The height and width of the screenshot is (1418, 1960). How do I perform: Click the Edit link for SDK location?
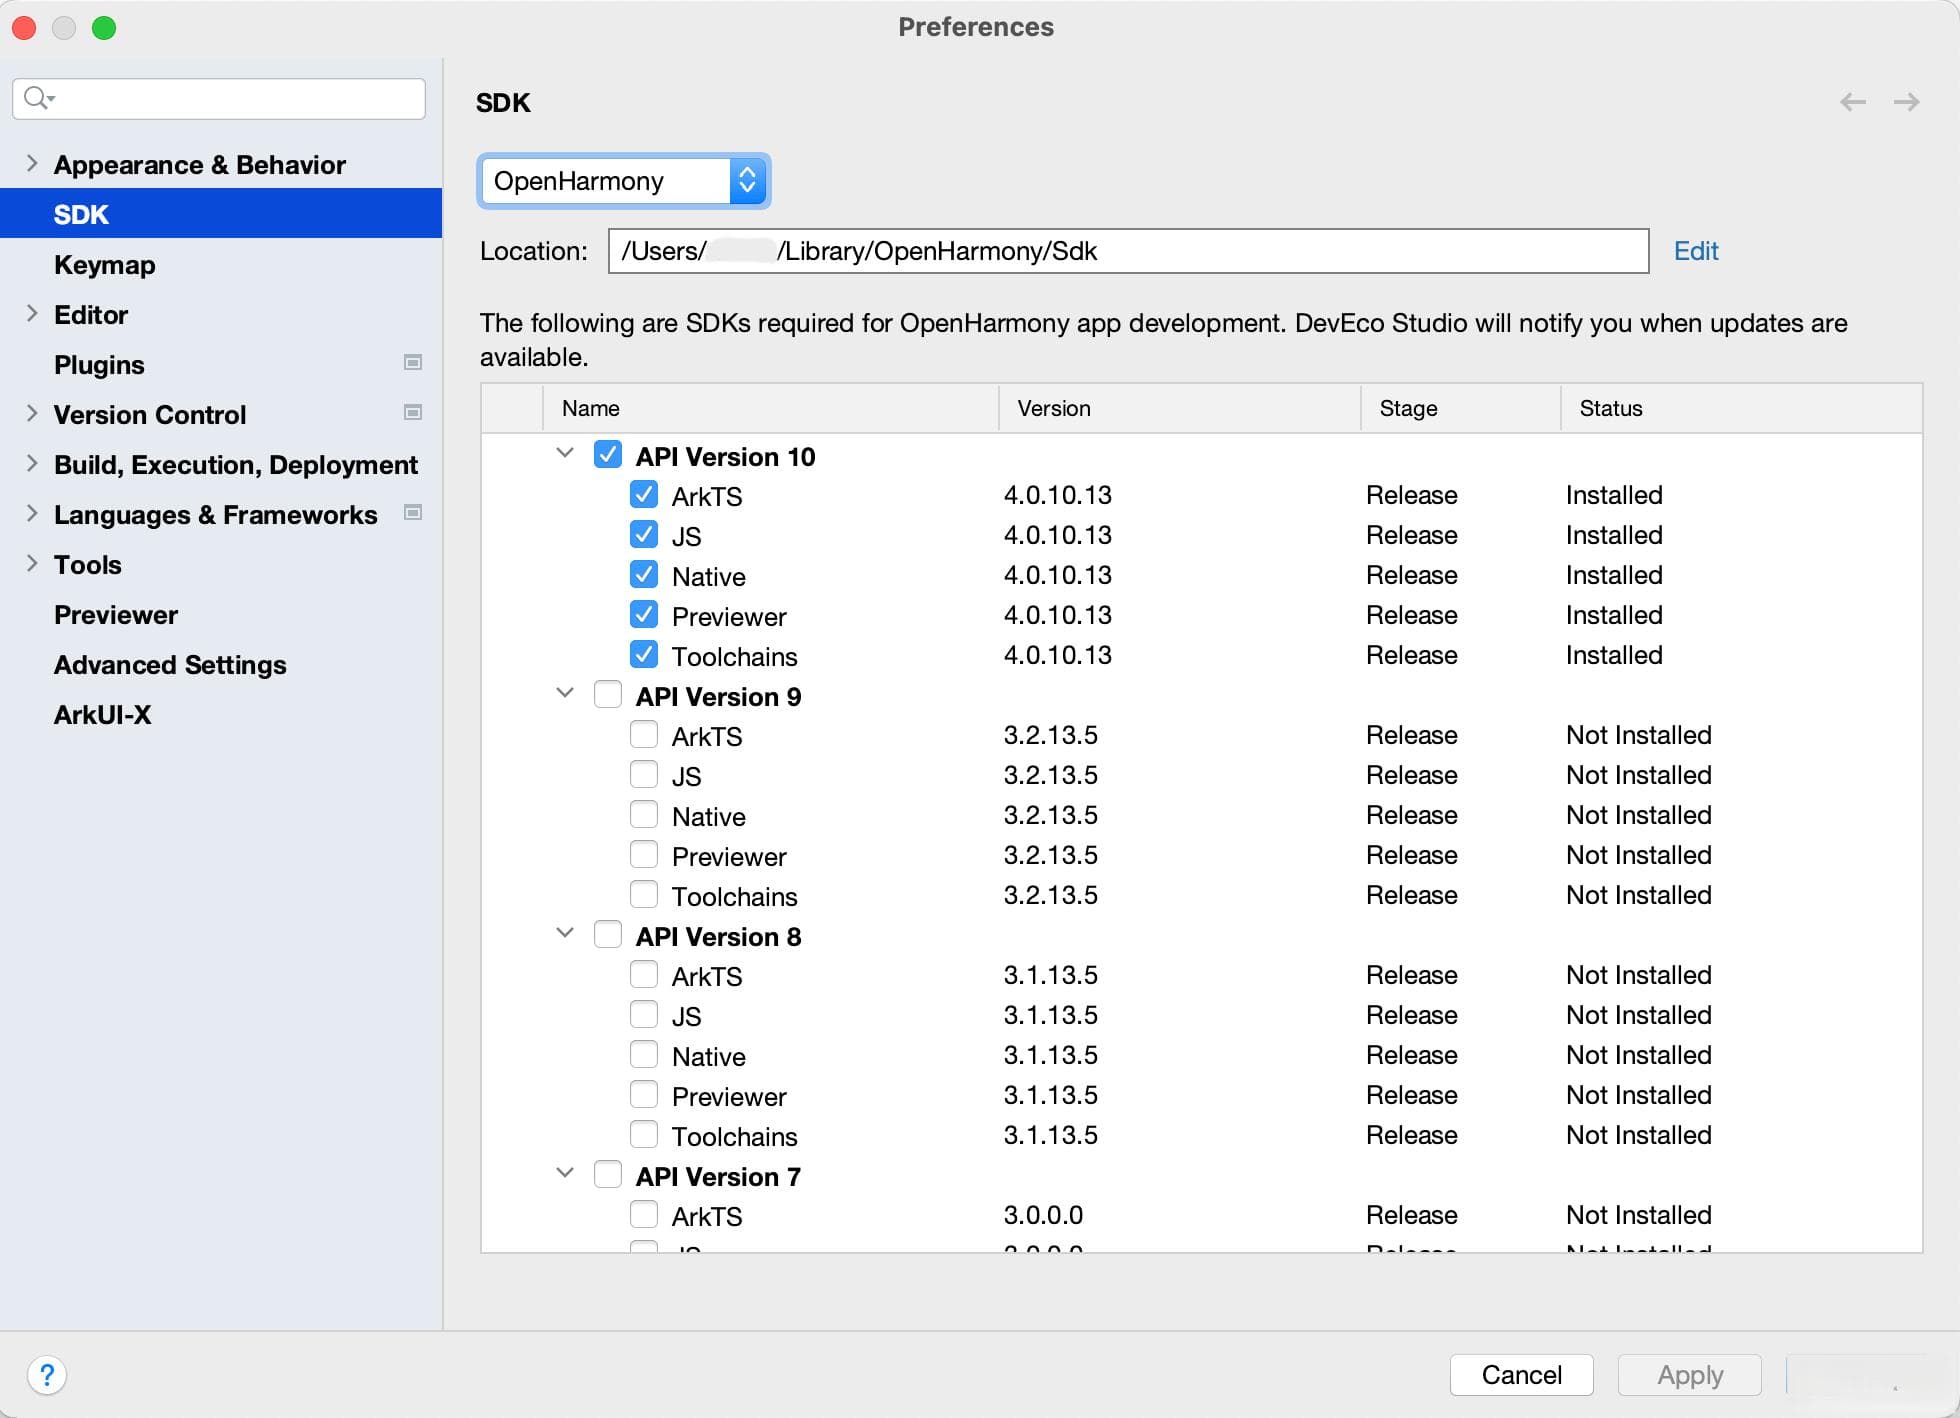(x=1696, y=251)
